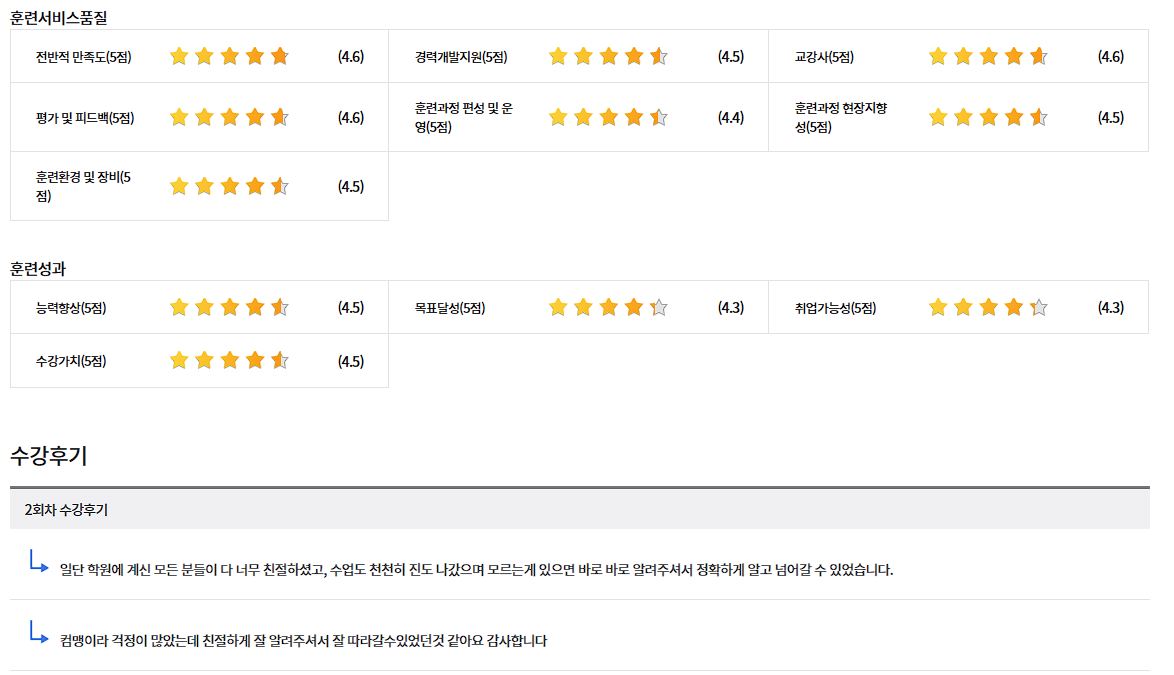Screen dimensions: 1174x675
Task: Click the (4.4) score for 훈련과정 편성 및 운영
Action: click(731, 118)
